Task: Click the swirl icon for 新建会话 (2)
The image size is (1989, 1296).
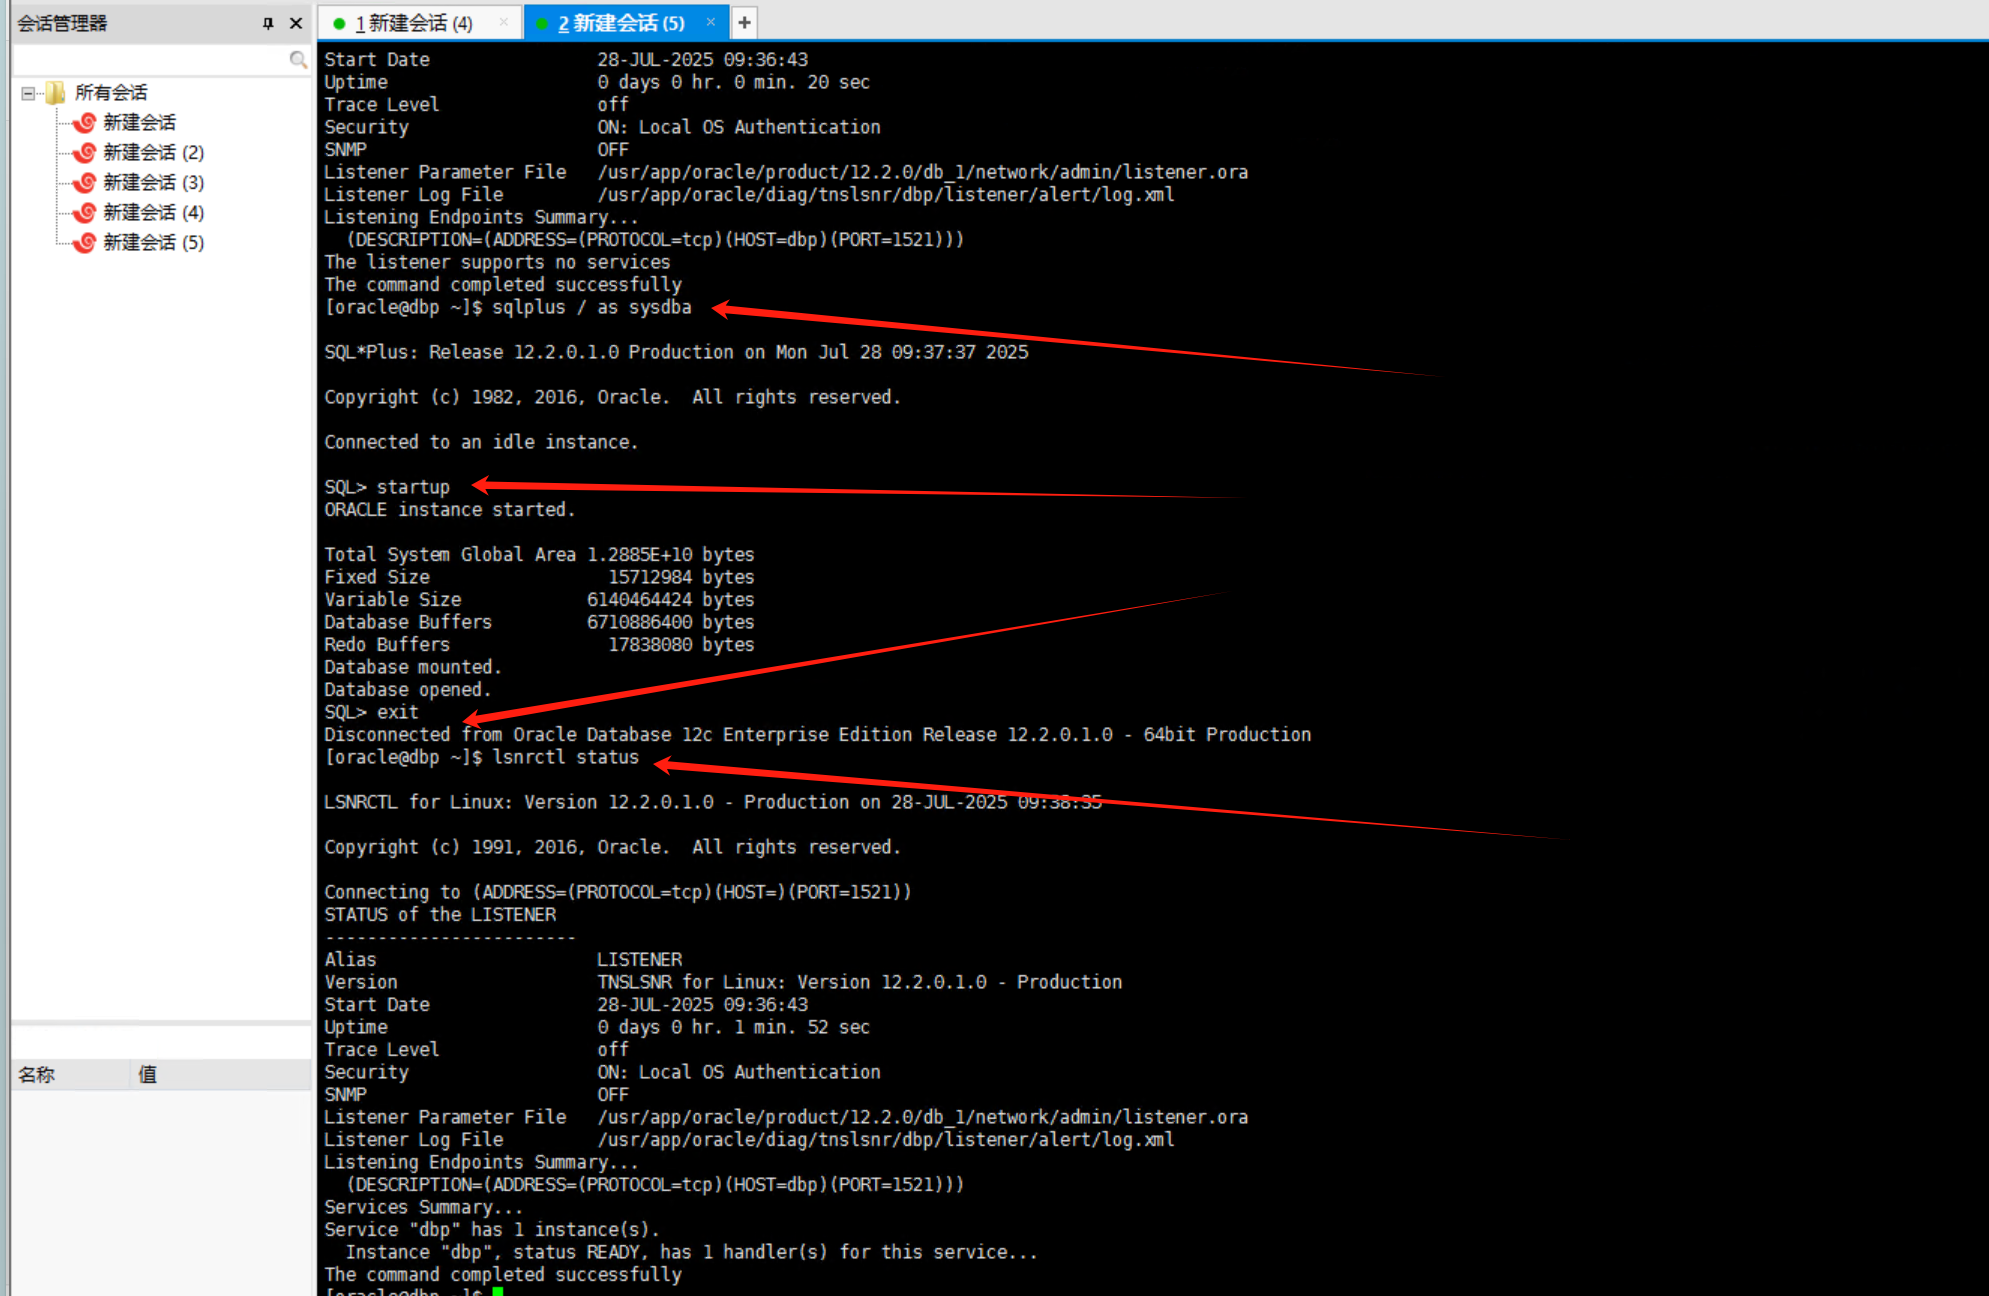Action: click(x=86, y=152)
